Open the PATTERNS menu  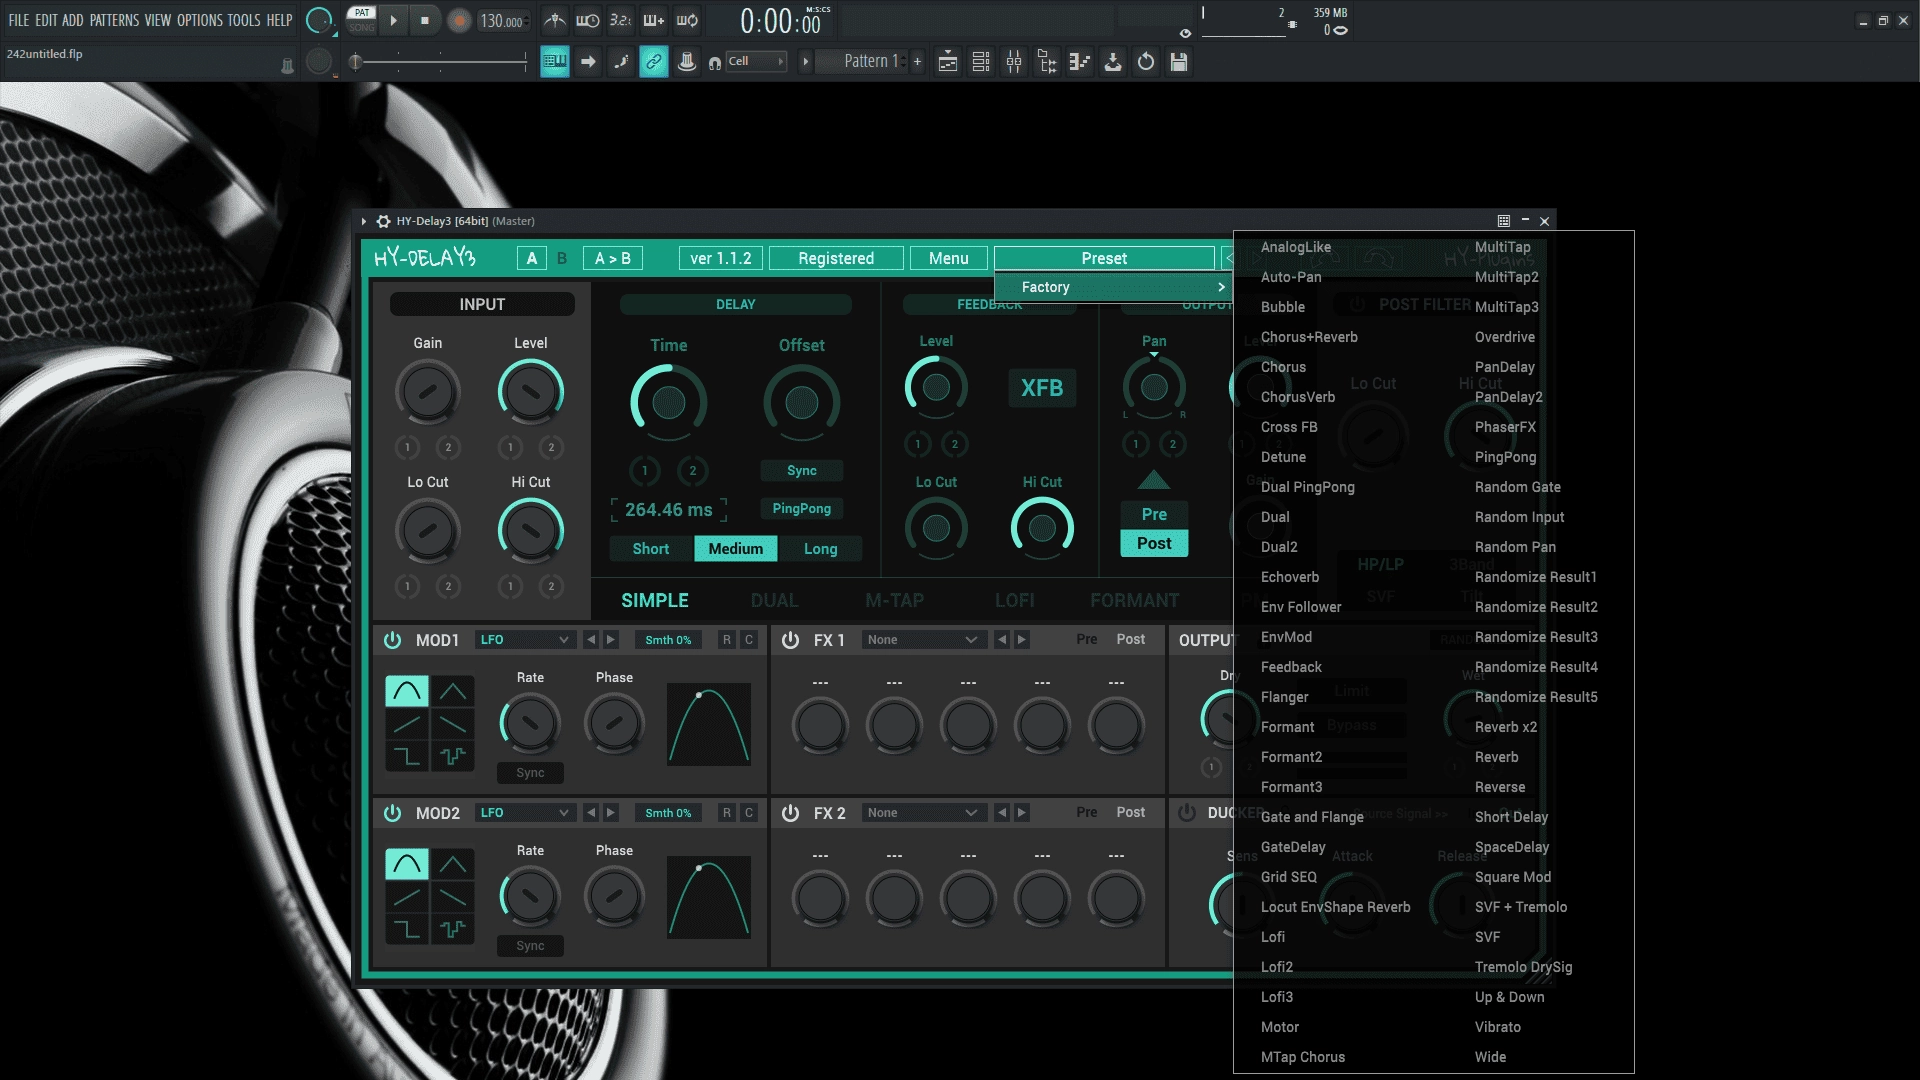(114, 20)
